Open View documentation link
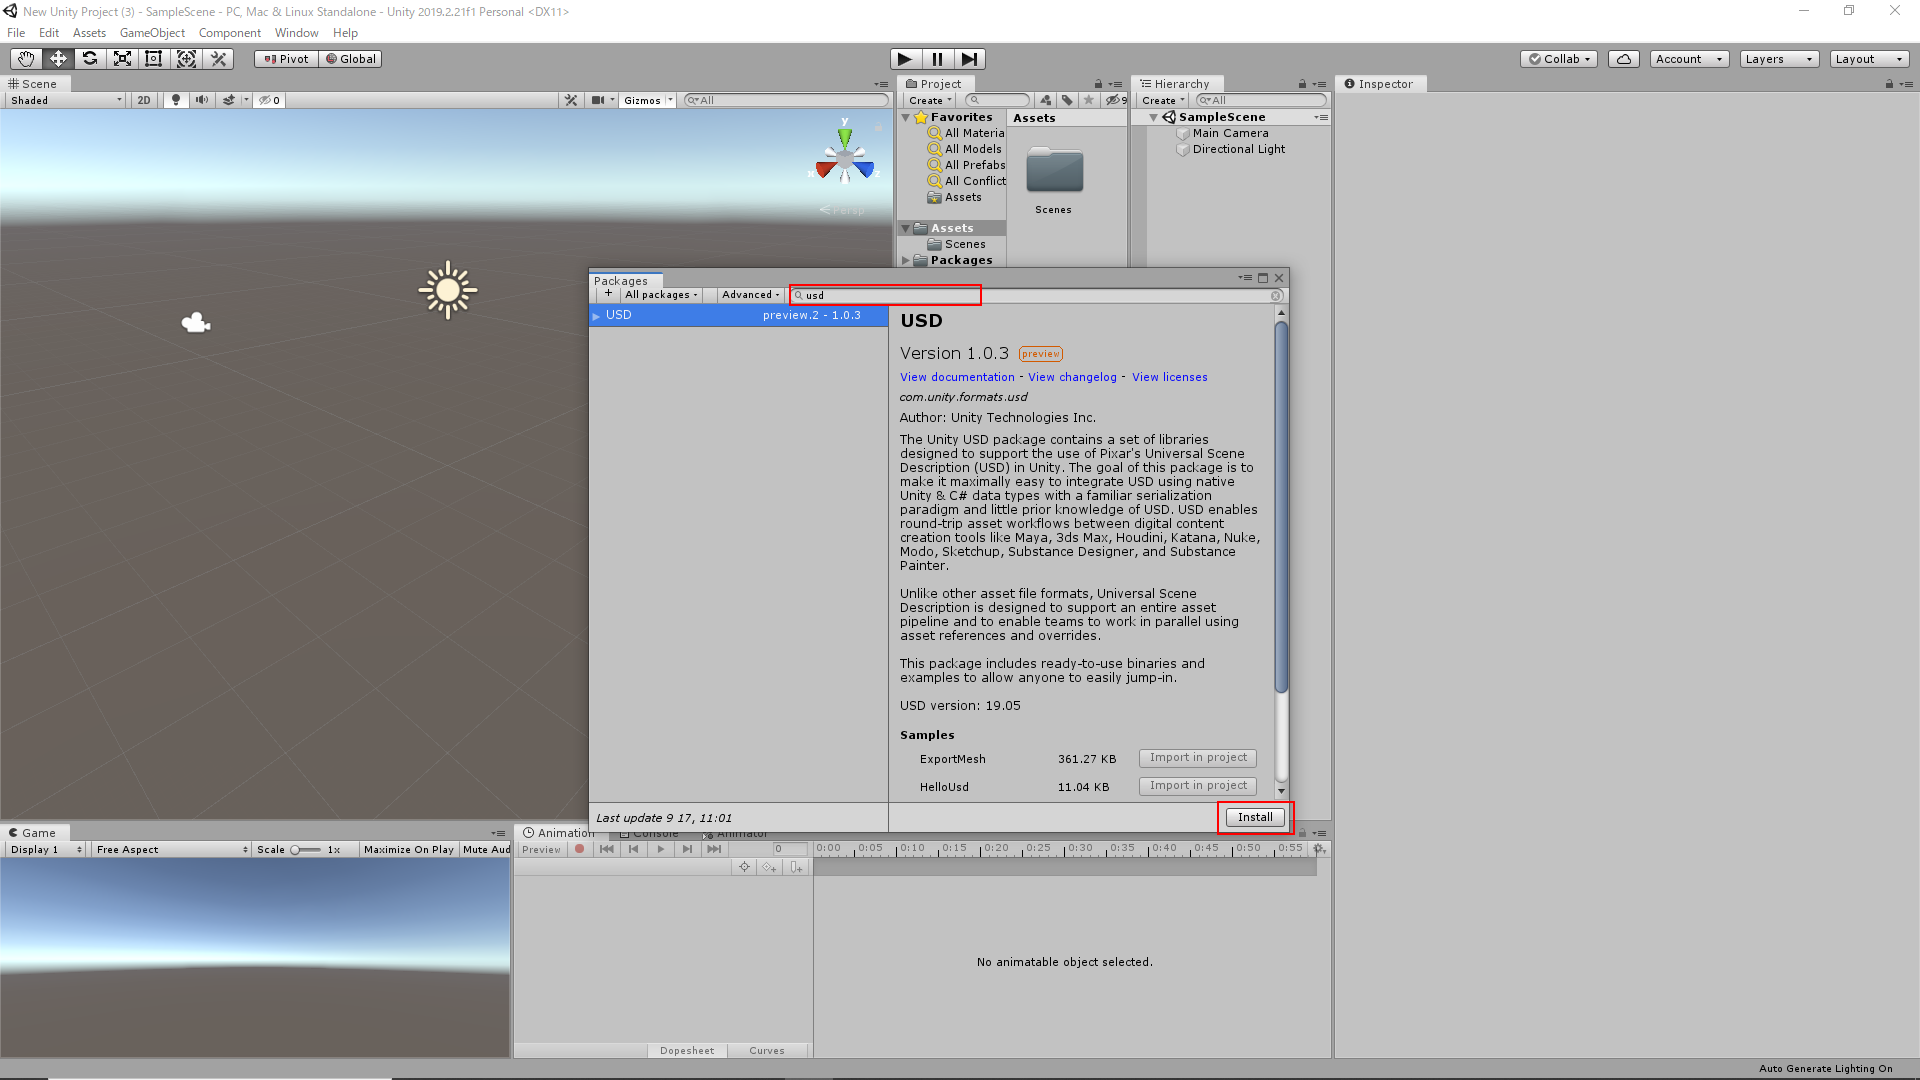The image size is (1920, 1080). click(957, 377)
